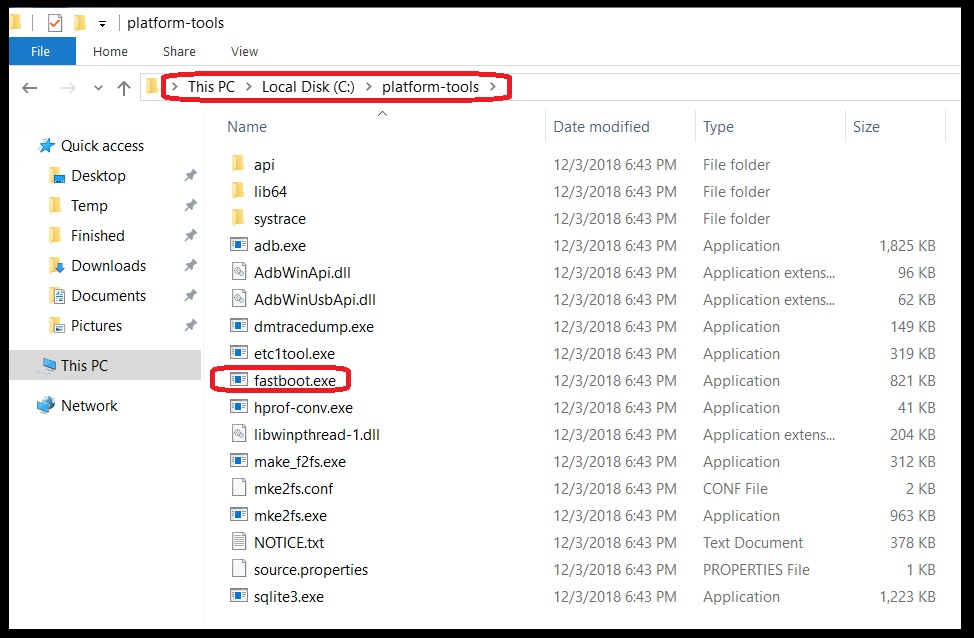This screenshot has width=974, height=638.
Task: Select the mke2fs.conf file icon
Action: pyautogui.click(x=239, y=488)
